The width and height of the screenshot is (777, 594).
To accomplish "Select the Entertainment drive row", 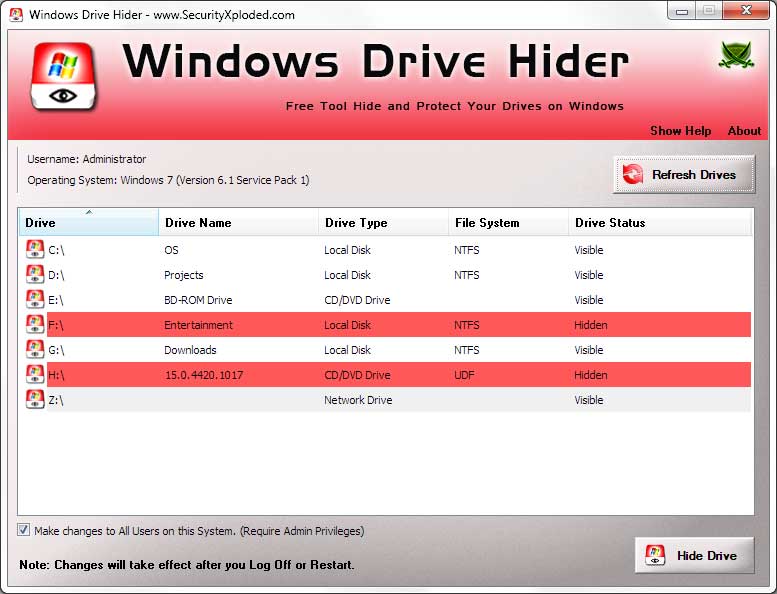I will point(385,324).
